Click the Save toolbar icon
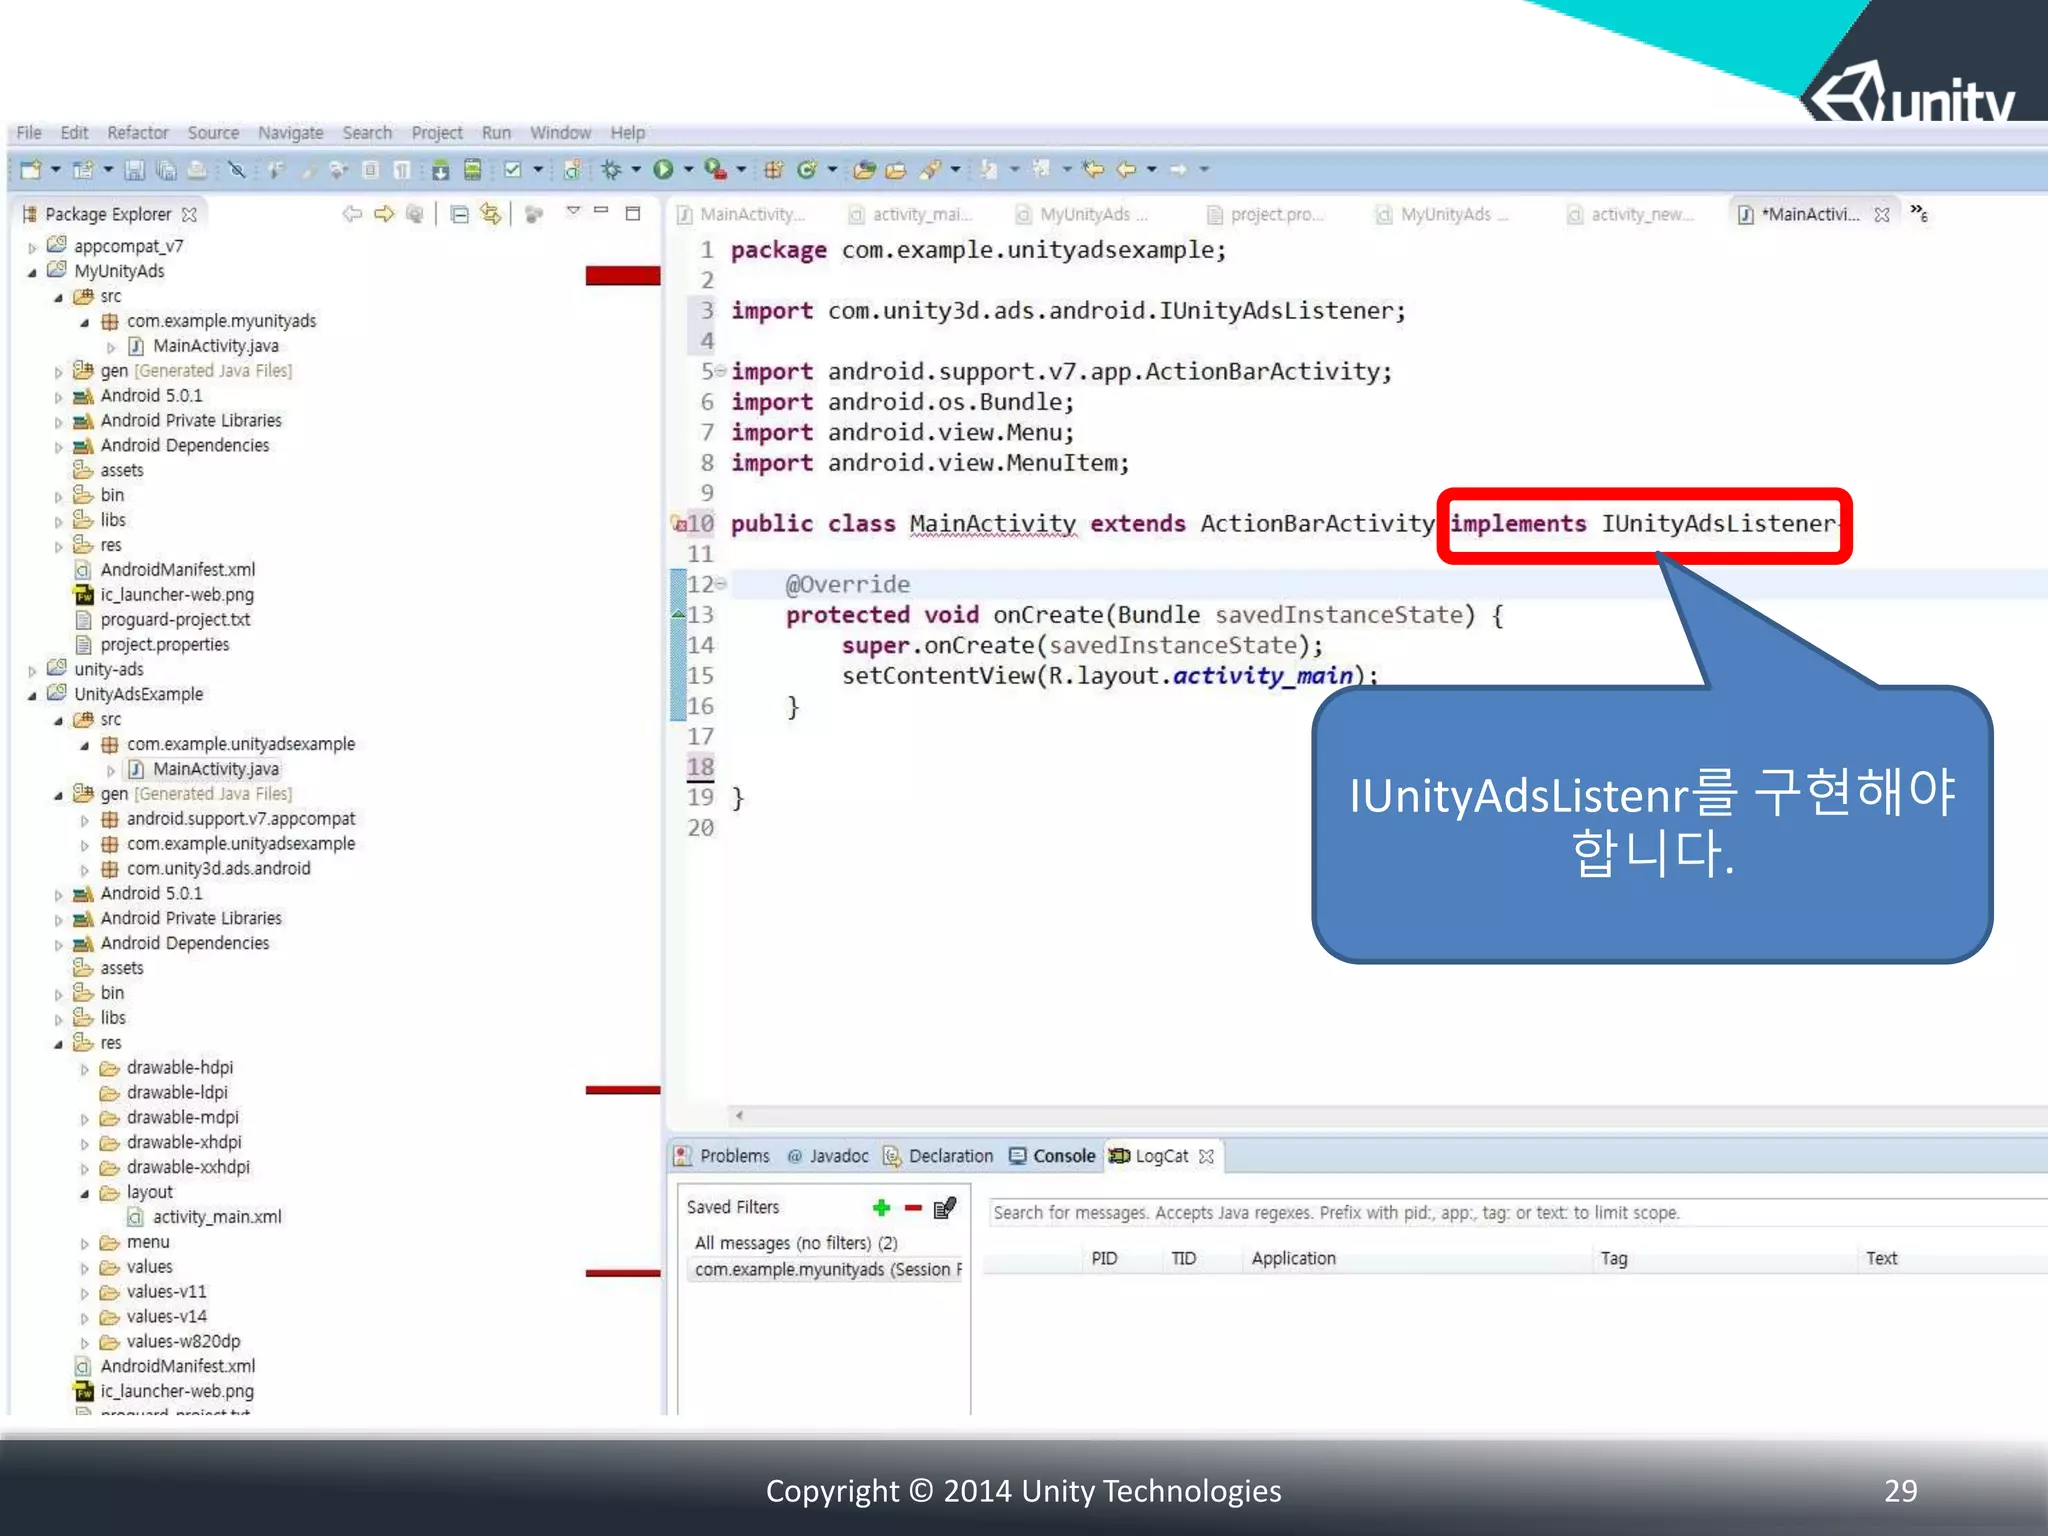Viewport: 2048px width, 1536px height. 134,170
